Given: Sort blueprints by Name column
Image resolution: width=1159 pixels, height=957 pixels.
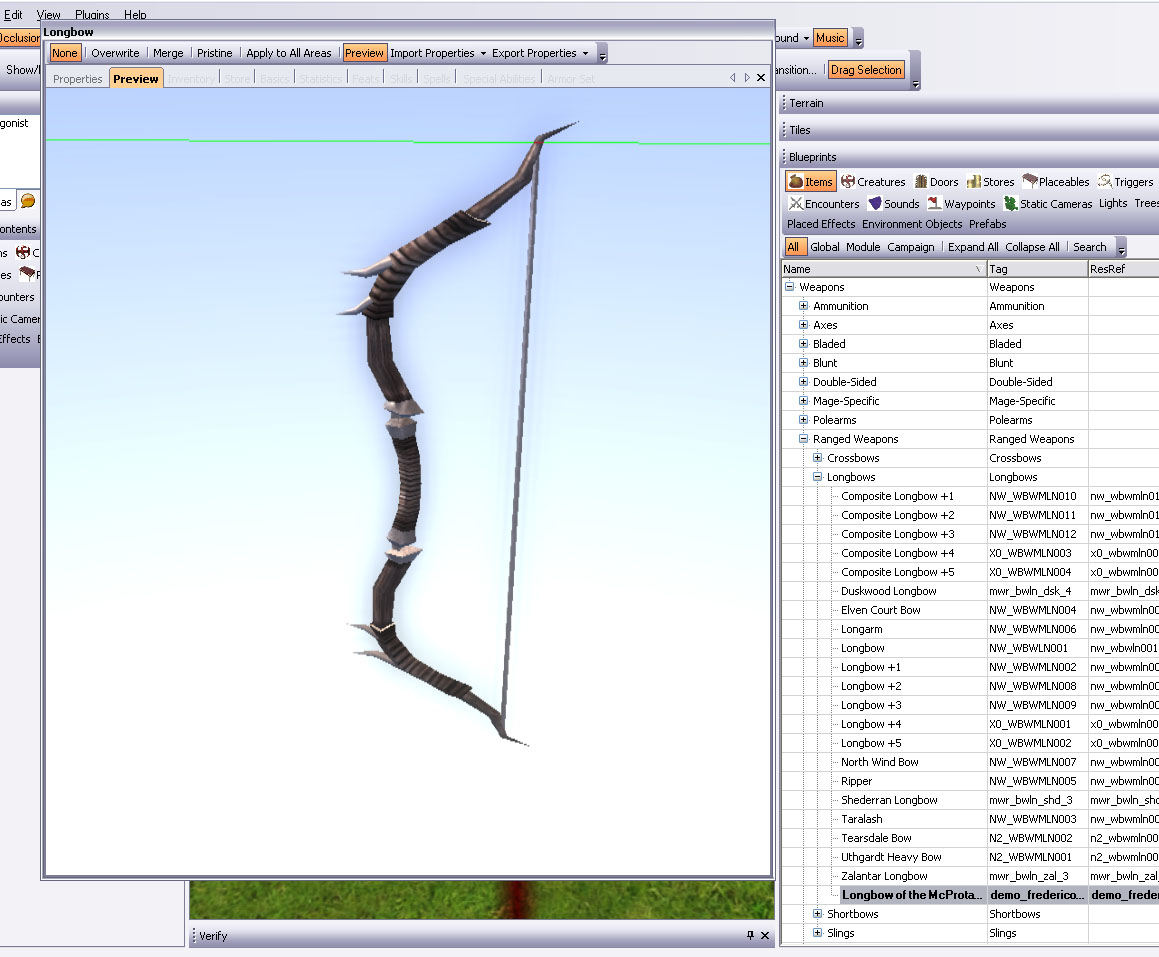Looking at the screenshot, I should click(x=884, y=269).
